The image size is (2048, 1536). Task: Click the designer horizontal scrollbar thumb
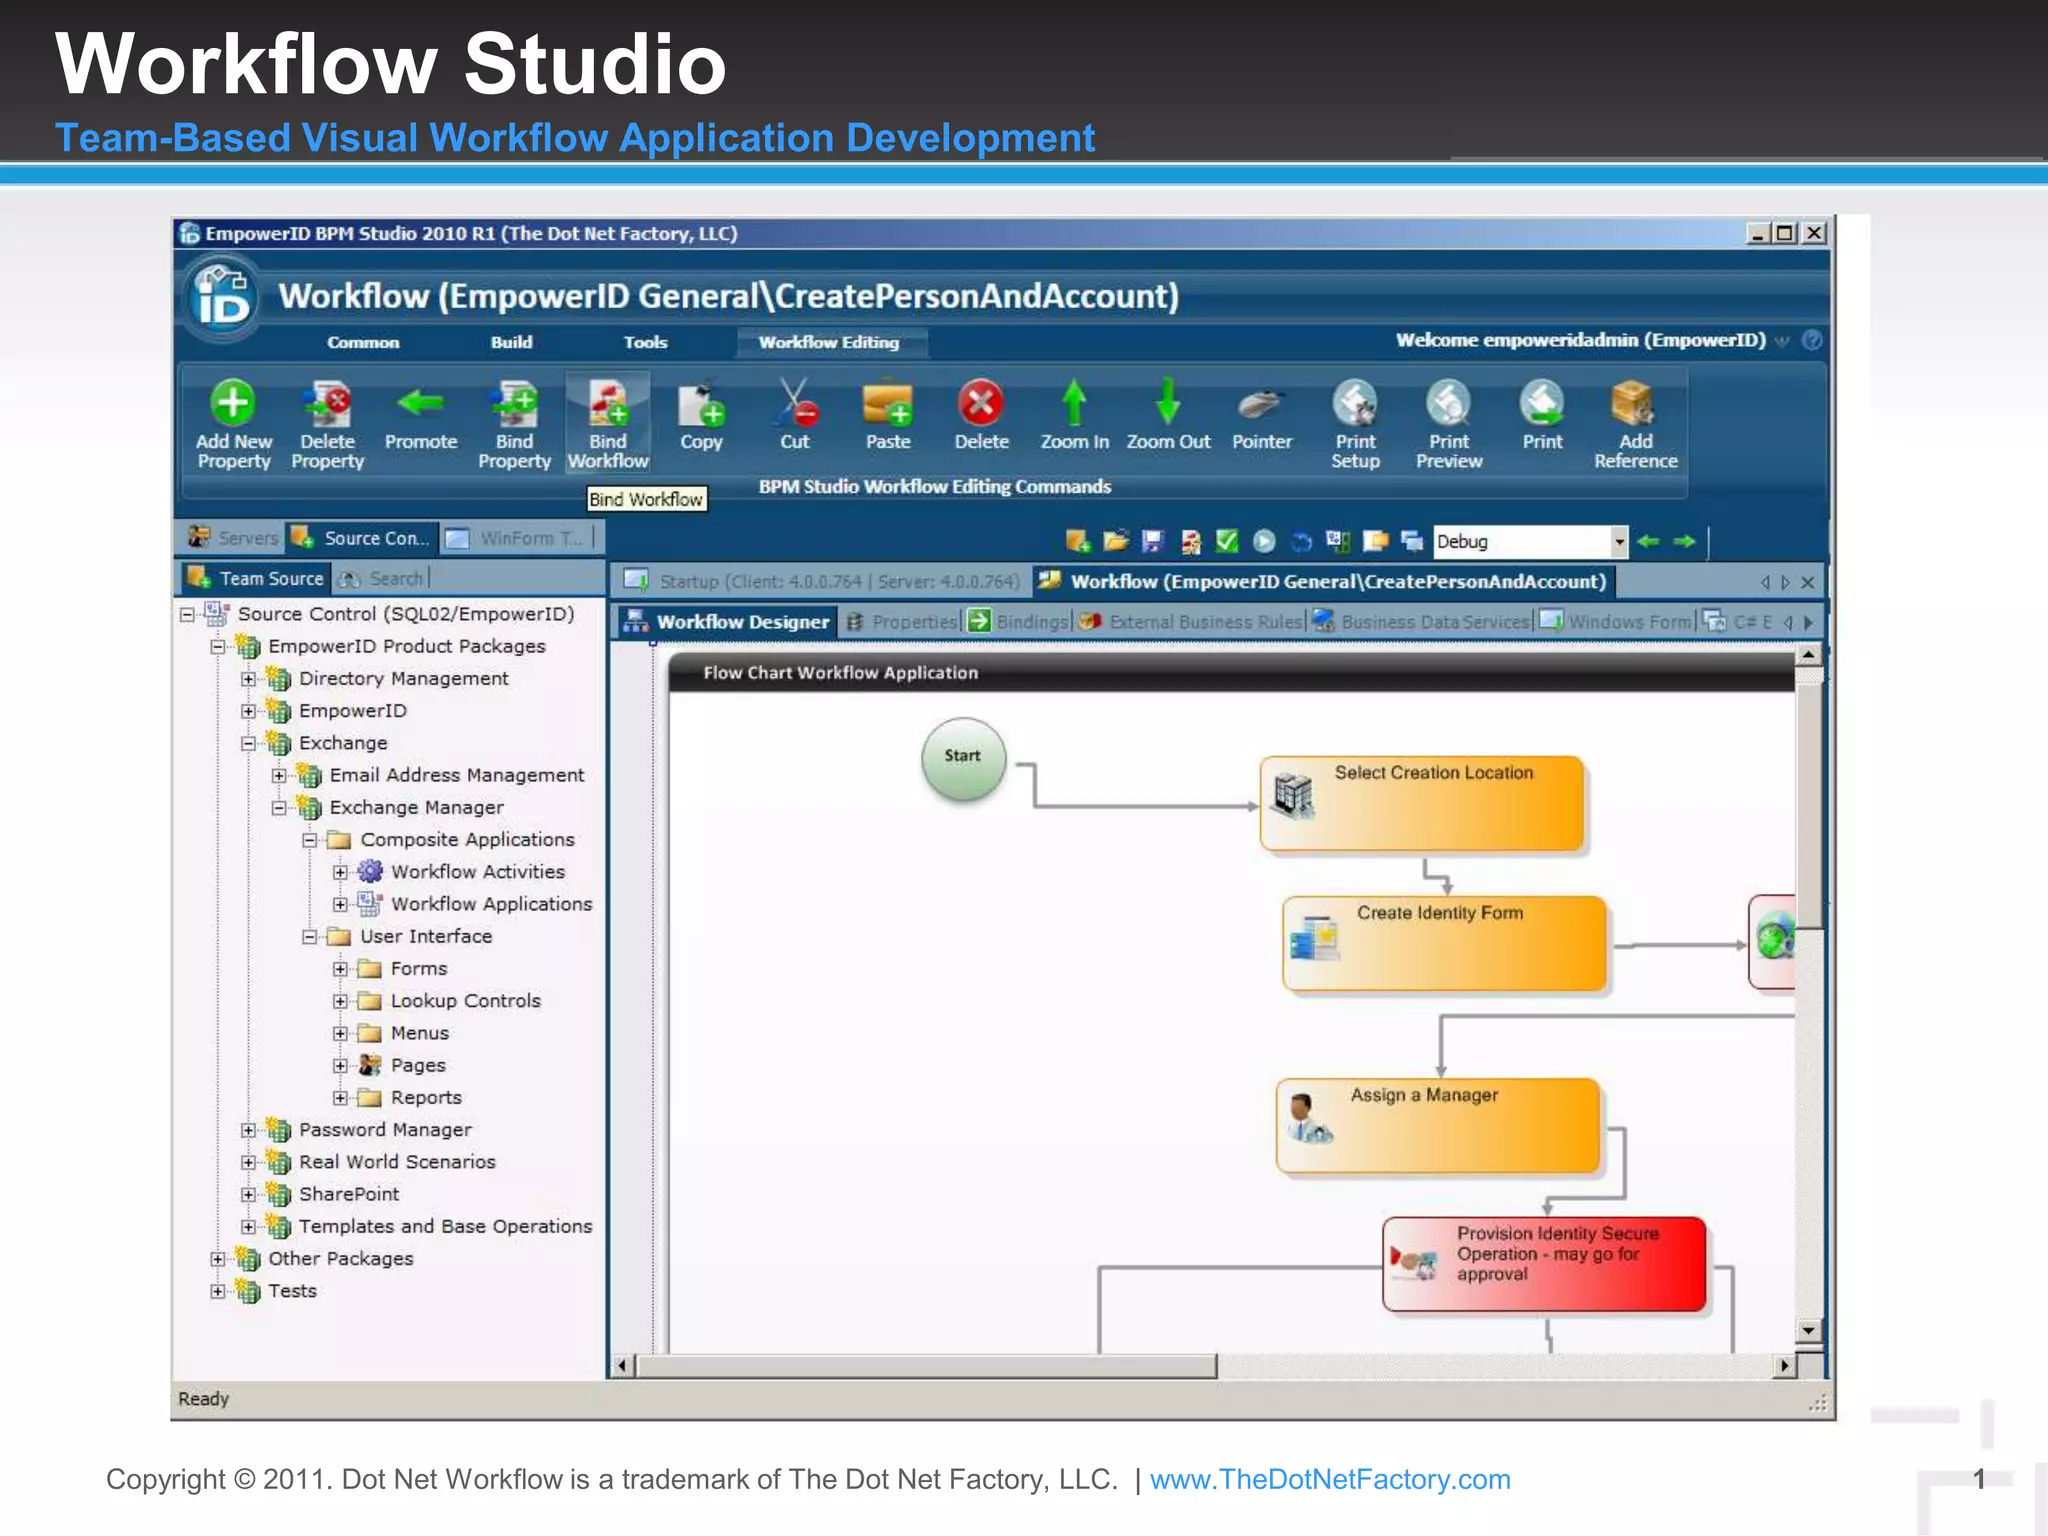tap(927, 1366)
